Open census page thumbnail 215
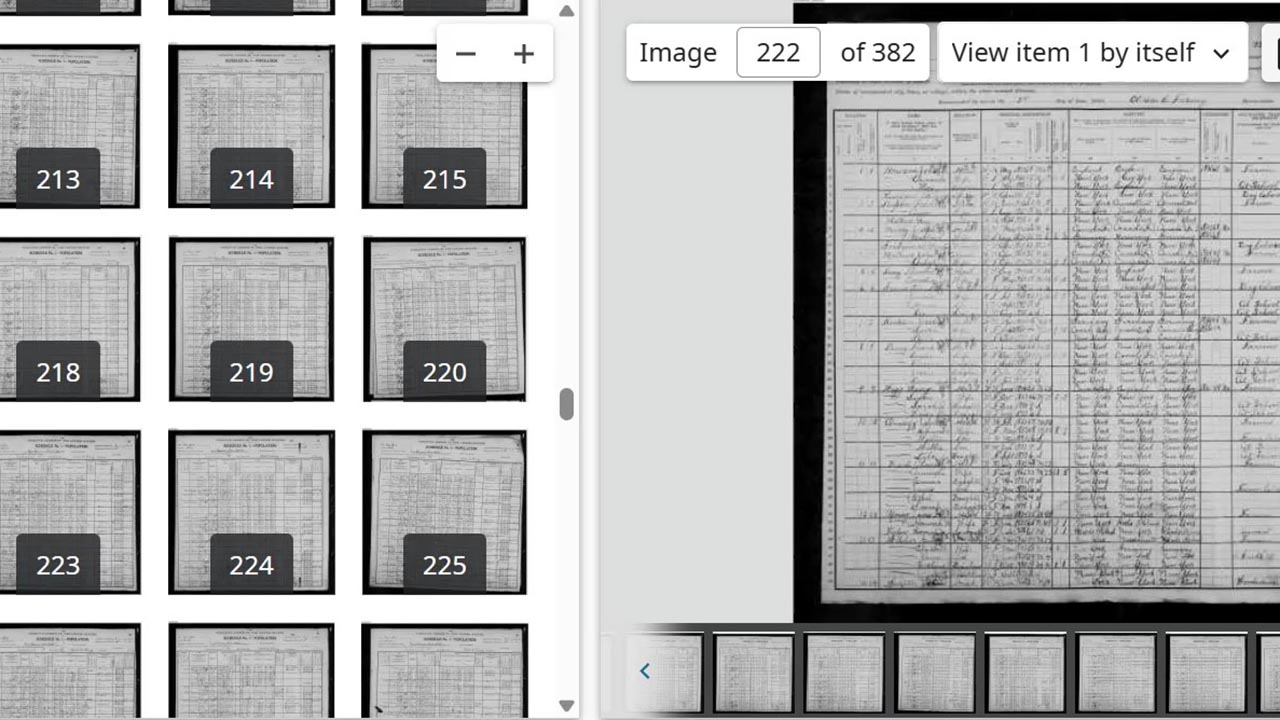 click(444, 125)
